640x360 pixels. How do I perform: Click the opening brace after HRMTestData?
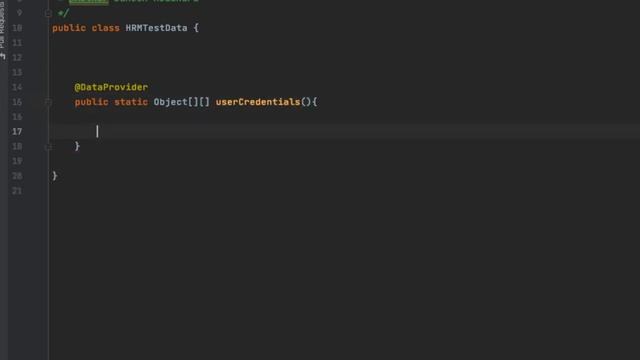coord(196,28)
